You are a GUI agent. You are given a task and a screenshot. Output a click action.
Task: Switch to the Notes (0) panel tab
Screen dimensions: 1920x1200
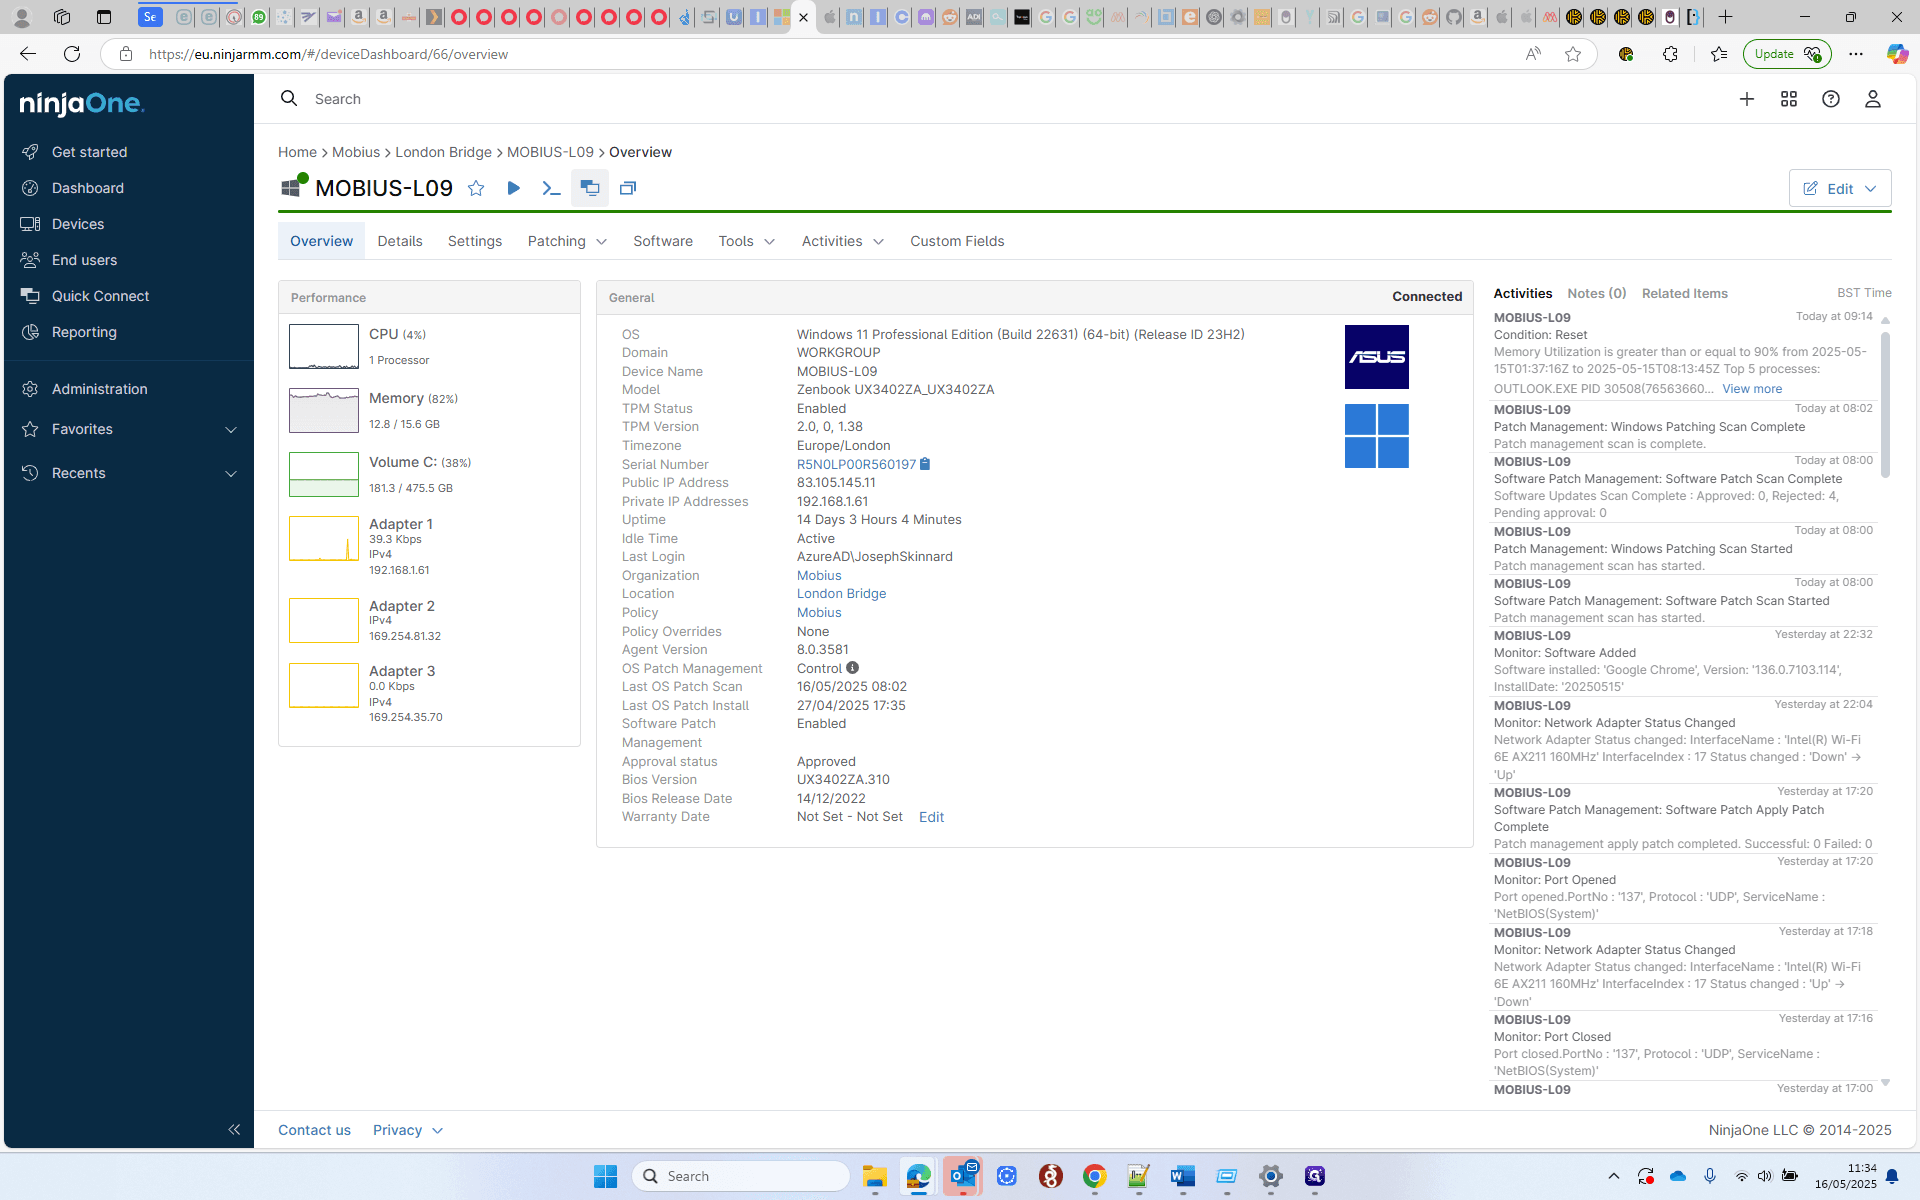[x=1597, y=293]
